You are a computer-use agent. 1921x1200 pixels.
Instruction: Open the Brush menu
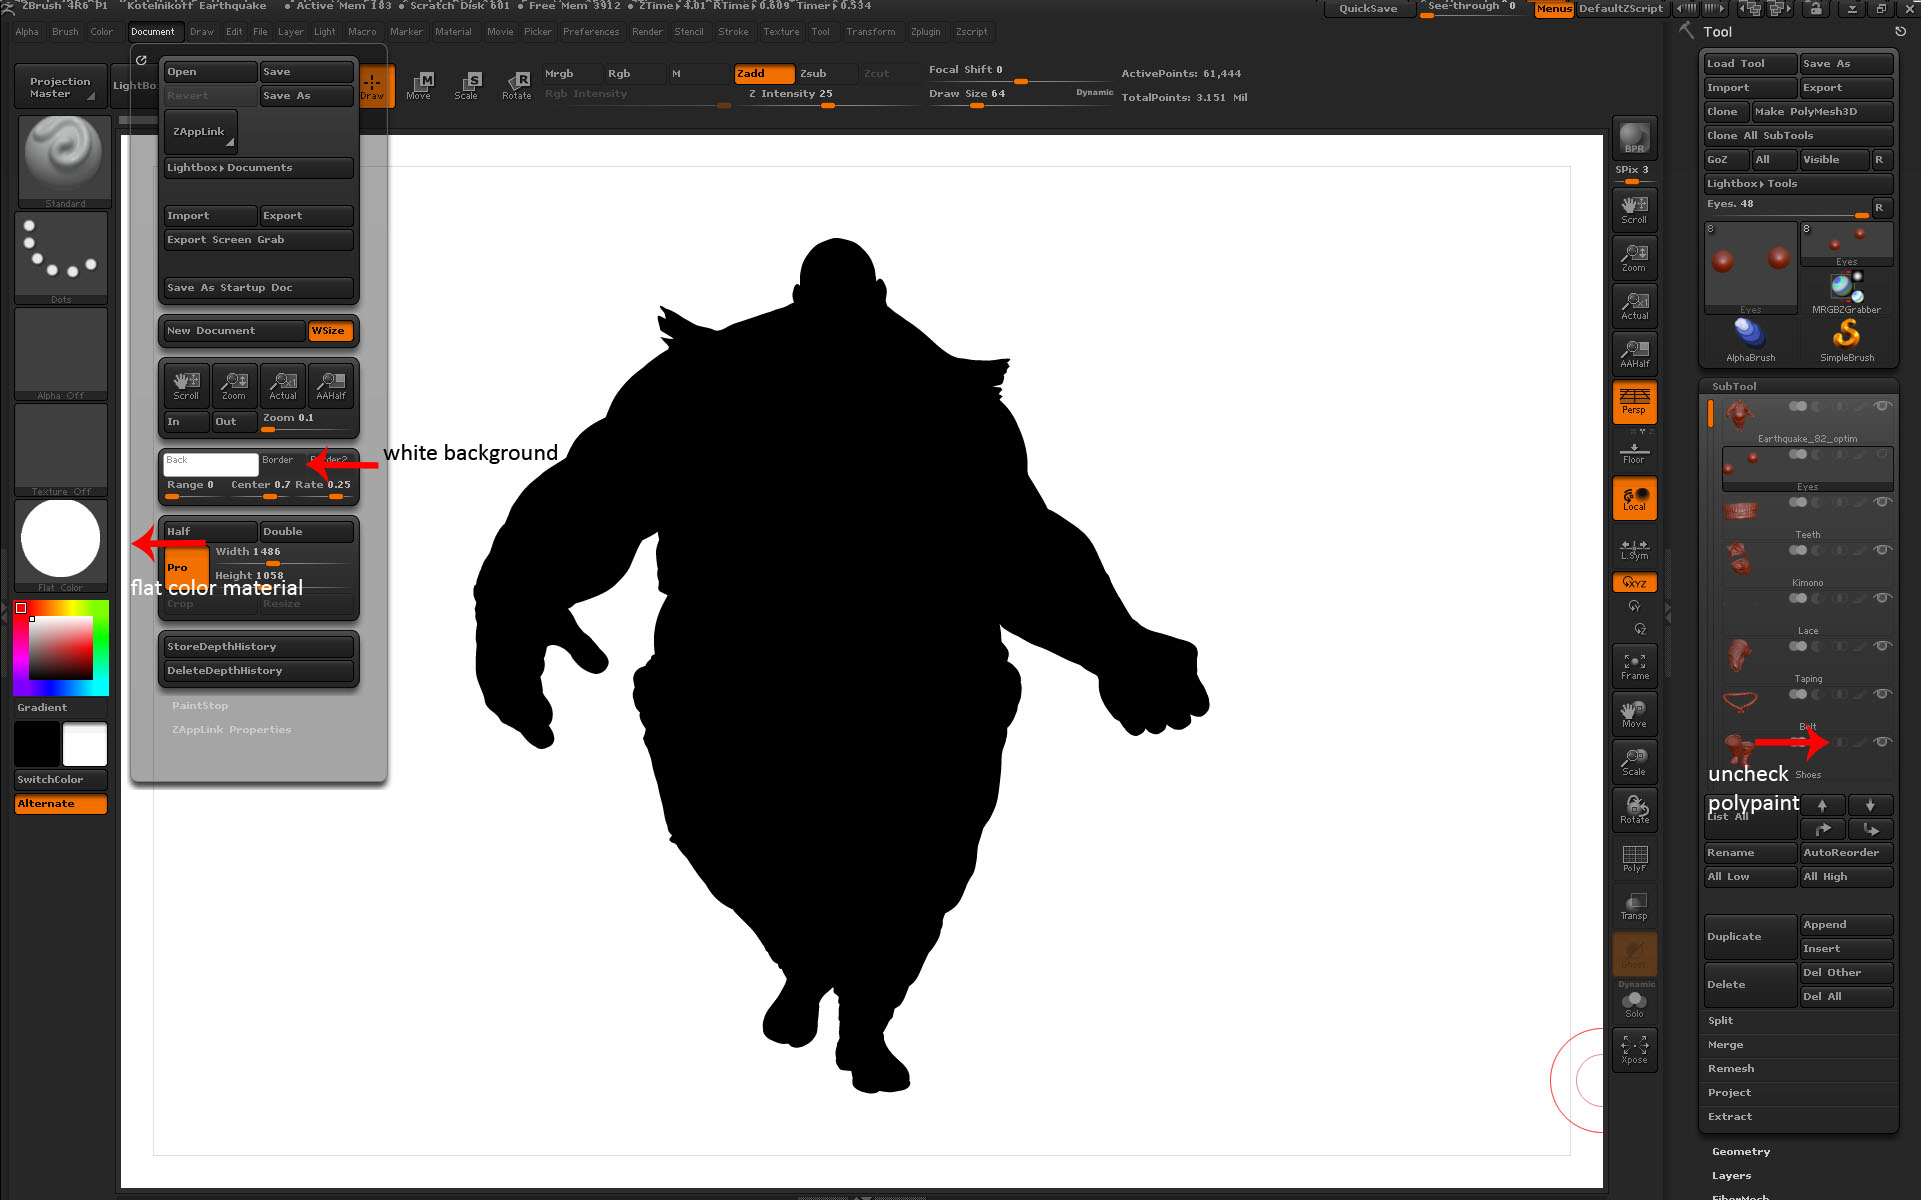tap(65, 32)
